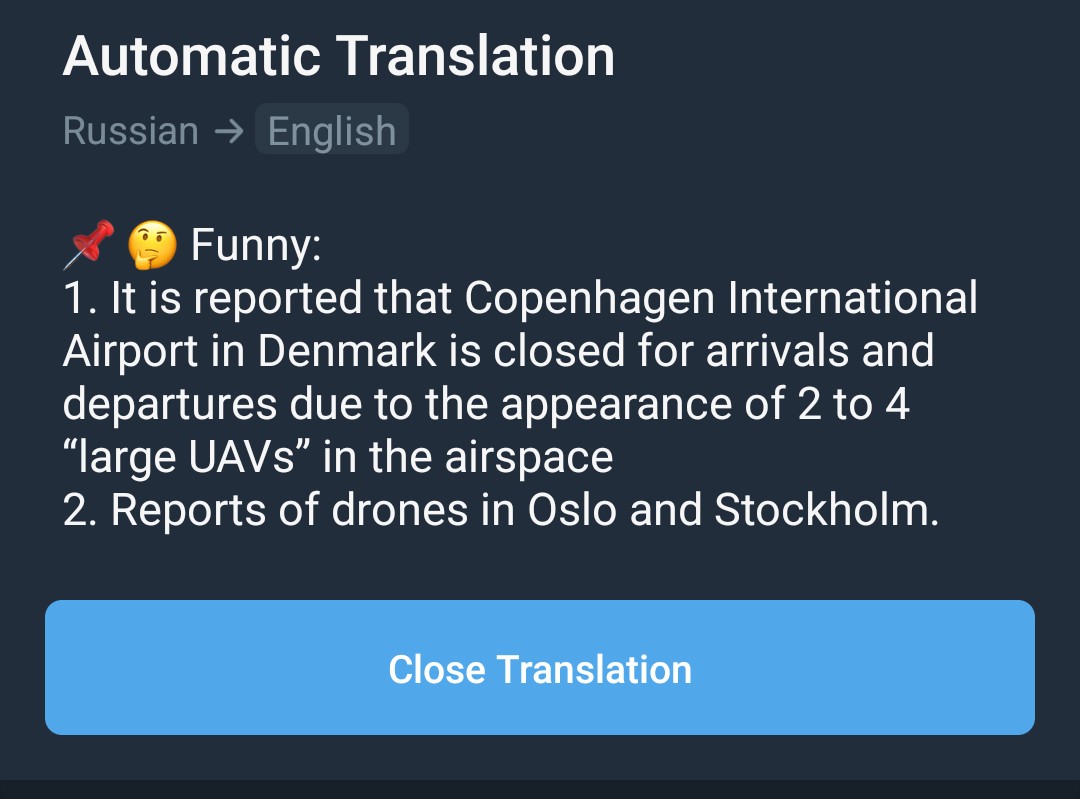Click the word Denmark in translated text

347,351
